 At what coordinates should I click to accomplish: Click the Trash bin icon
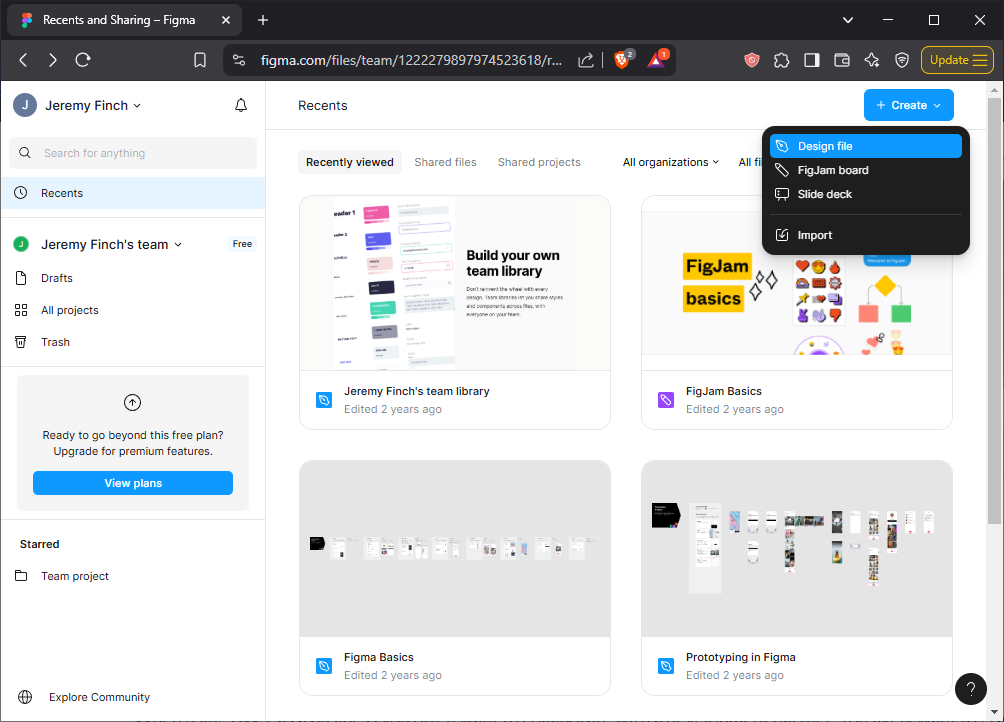click(21, 342)
